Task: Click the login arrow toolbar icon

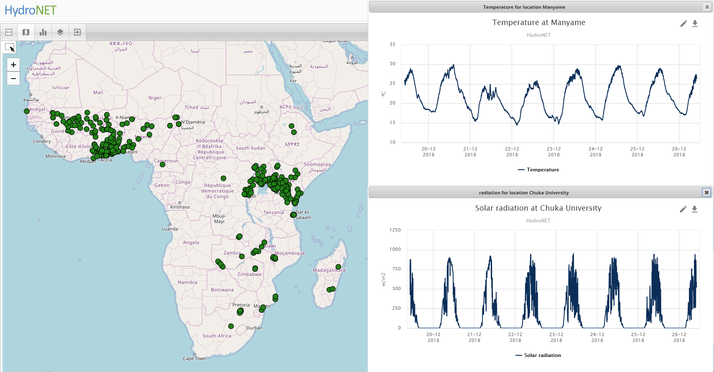Action: click(77, 32)
